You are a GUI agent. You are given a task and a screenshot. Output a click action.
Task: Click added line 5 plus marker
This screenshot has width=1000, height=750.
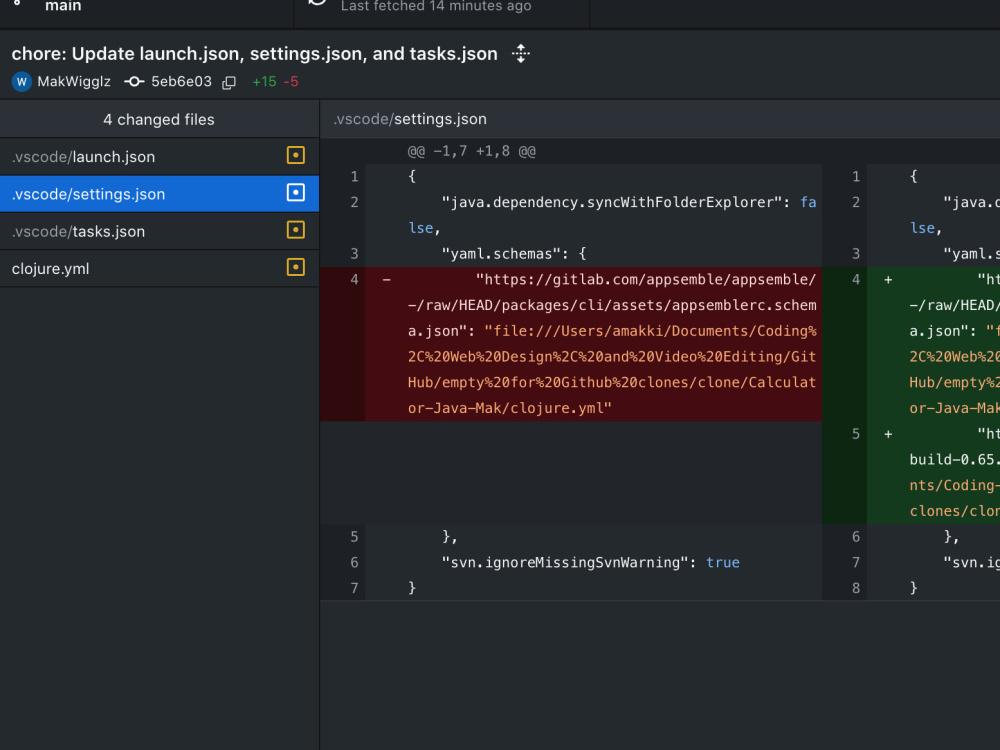coord(888,434)
